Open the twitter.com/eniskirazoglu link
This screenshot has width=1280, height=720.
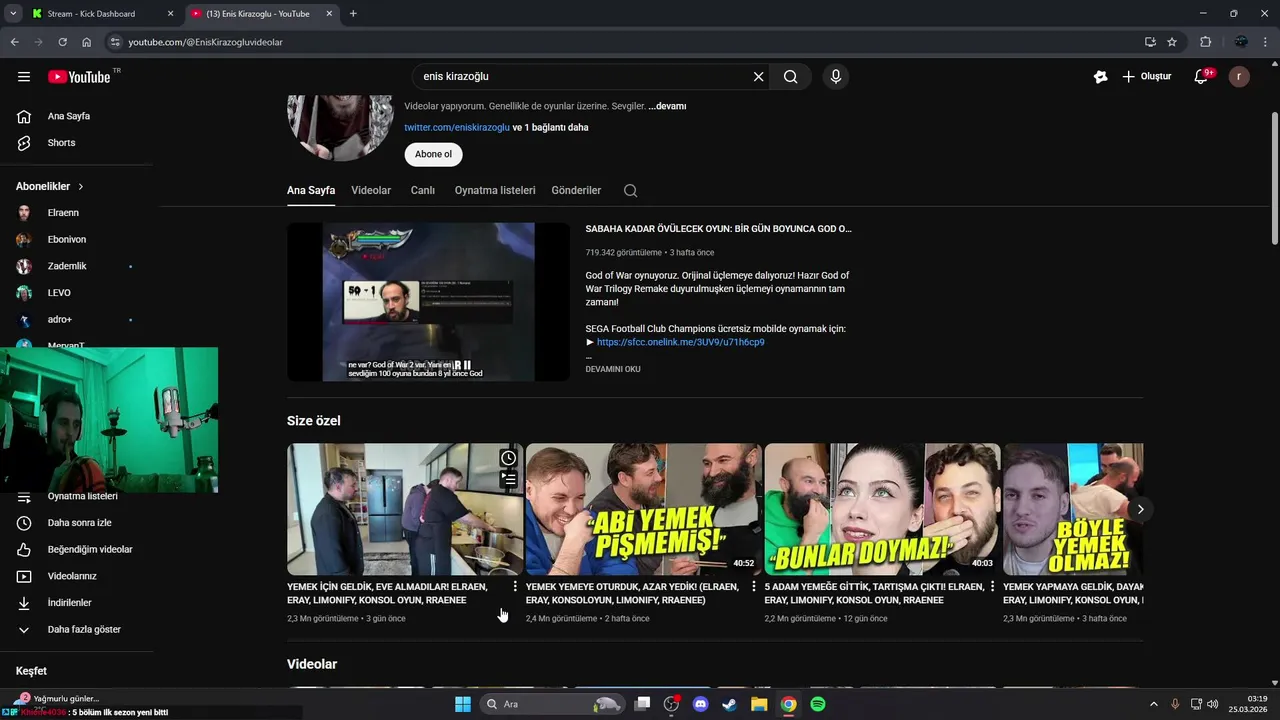[457, 127]
